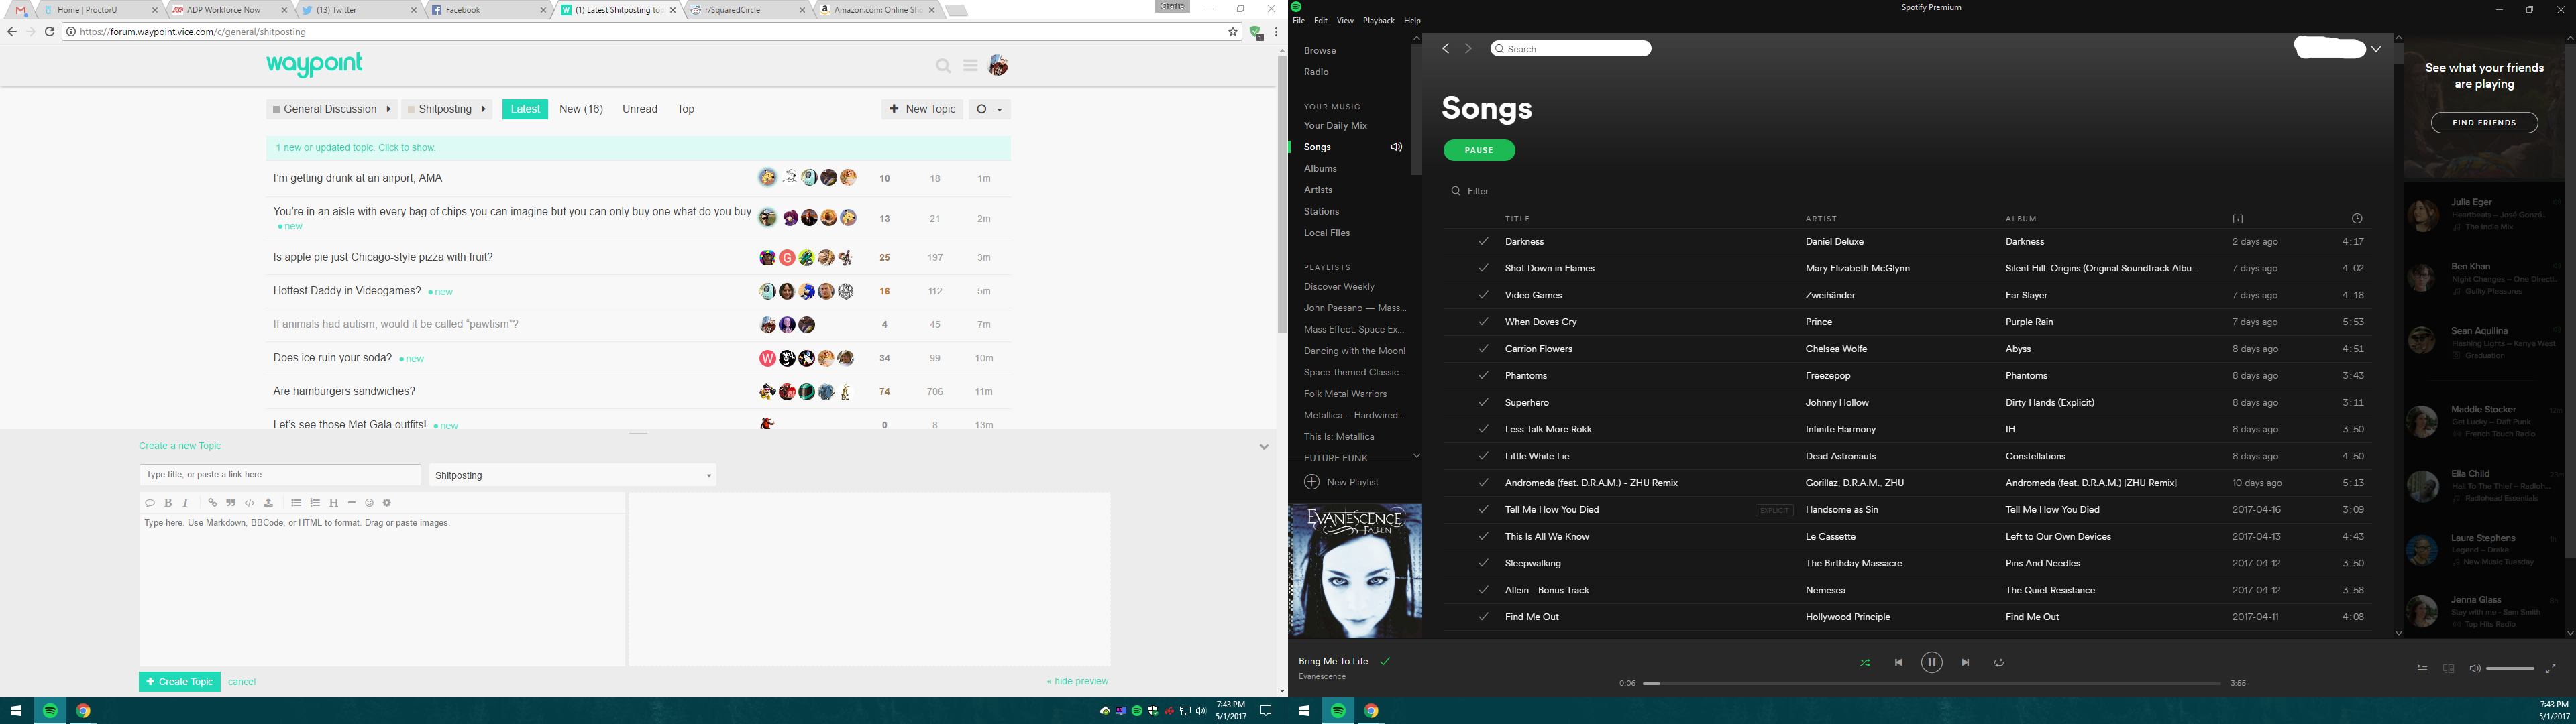Uncheck saved checkmark for When Doves Cry
The image size is (2576, 724).
(x=1483, y=322)
